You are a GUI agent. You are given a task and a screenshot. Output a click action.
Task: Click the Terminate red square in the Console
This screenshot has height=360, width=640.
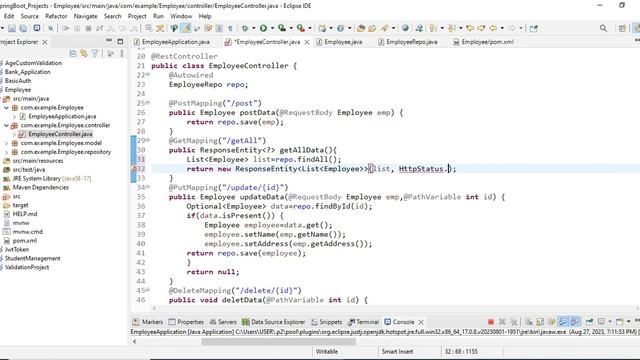(x=491, y=322)
